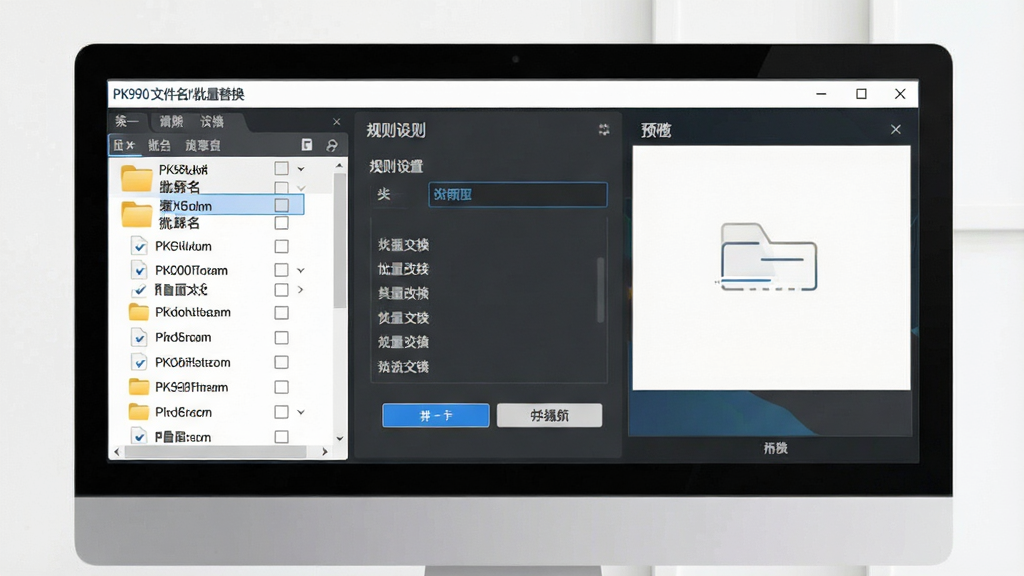Screen dimensions: 1024x576
Task: Expand the dropdown arrow on the PK56 row
Action: (301, 168)
